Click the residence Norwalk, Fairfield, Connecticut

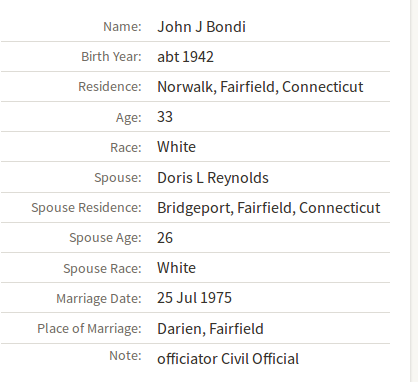(260, 87)
